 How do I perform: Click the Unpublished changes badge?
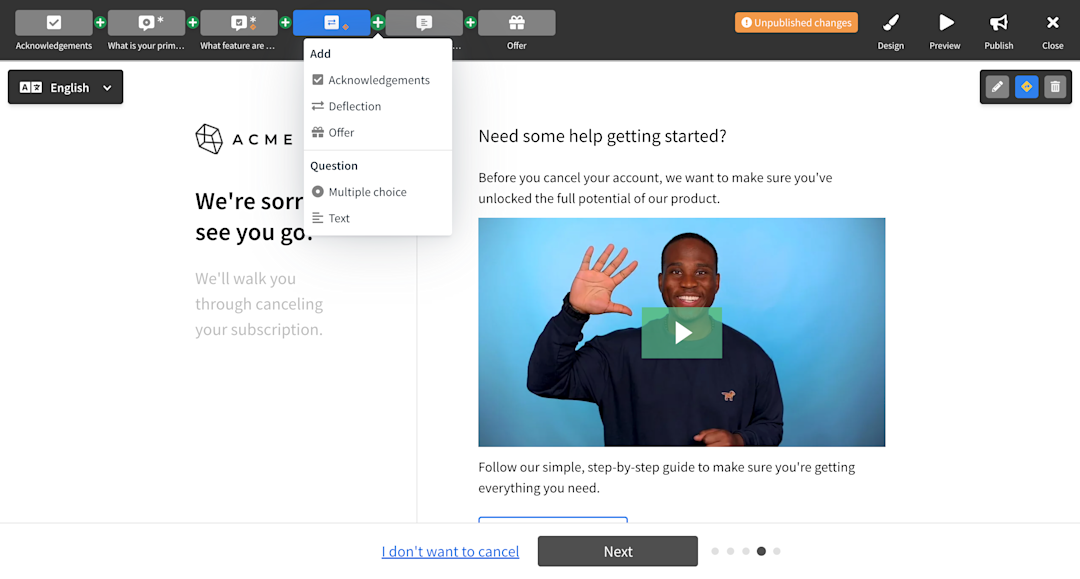796,23
